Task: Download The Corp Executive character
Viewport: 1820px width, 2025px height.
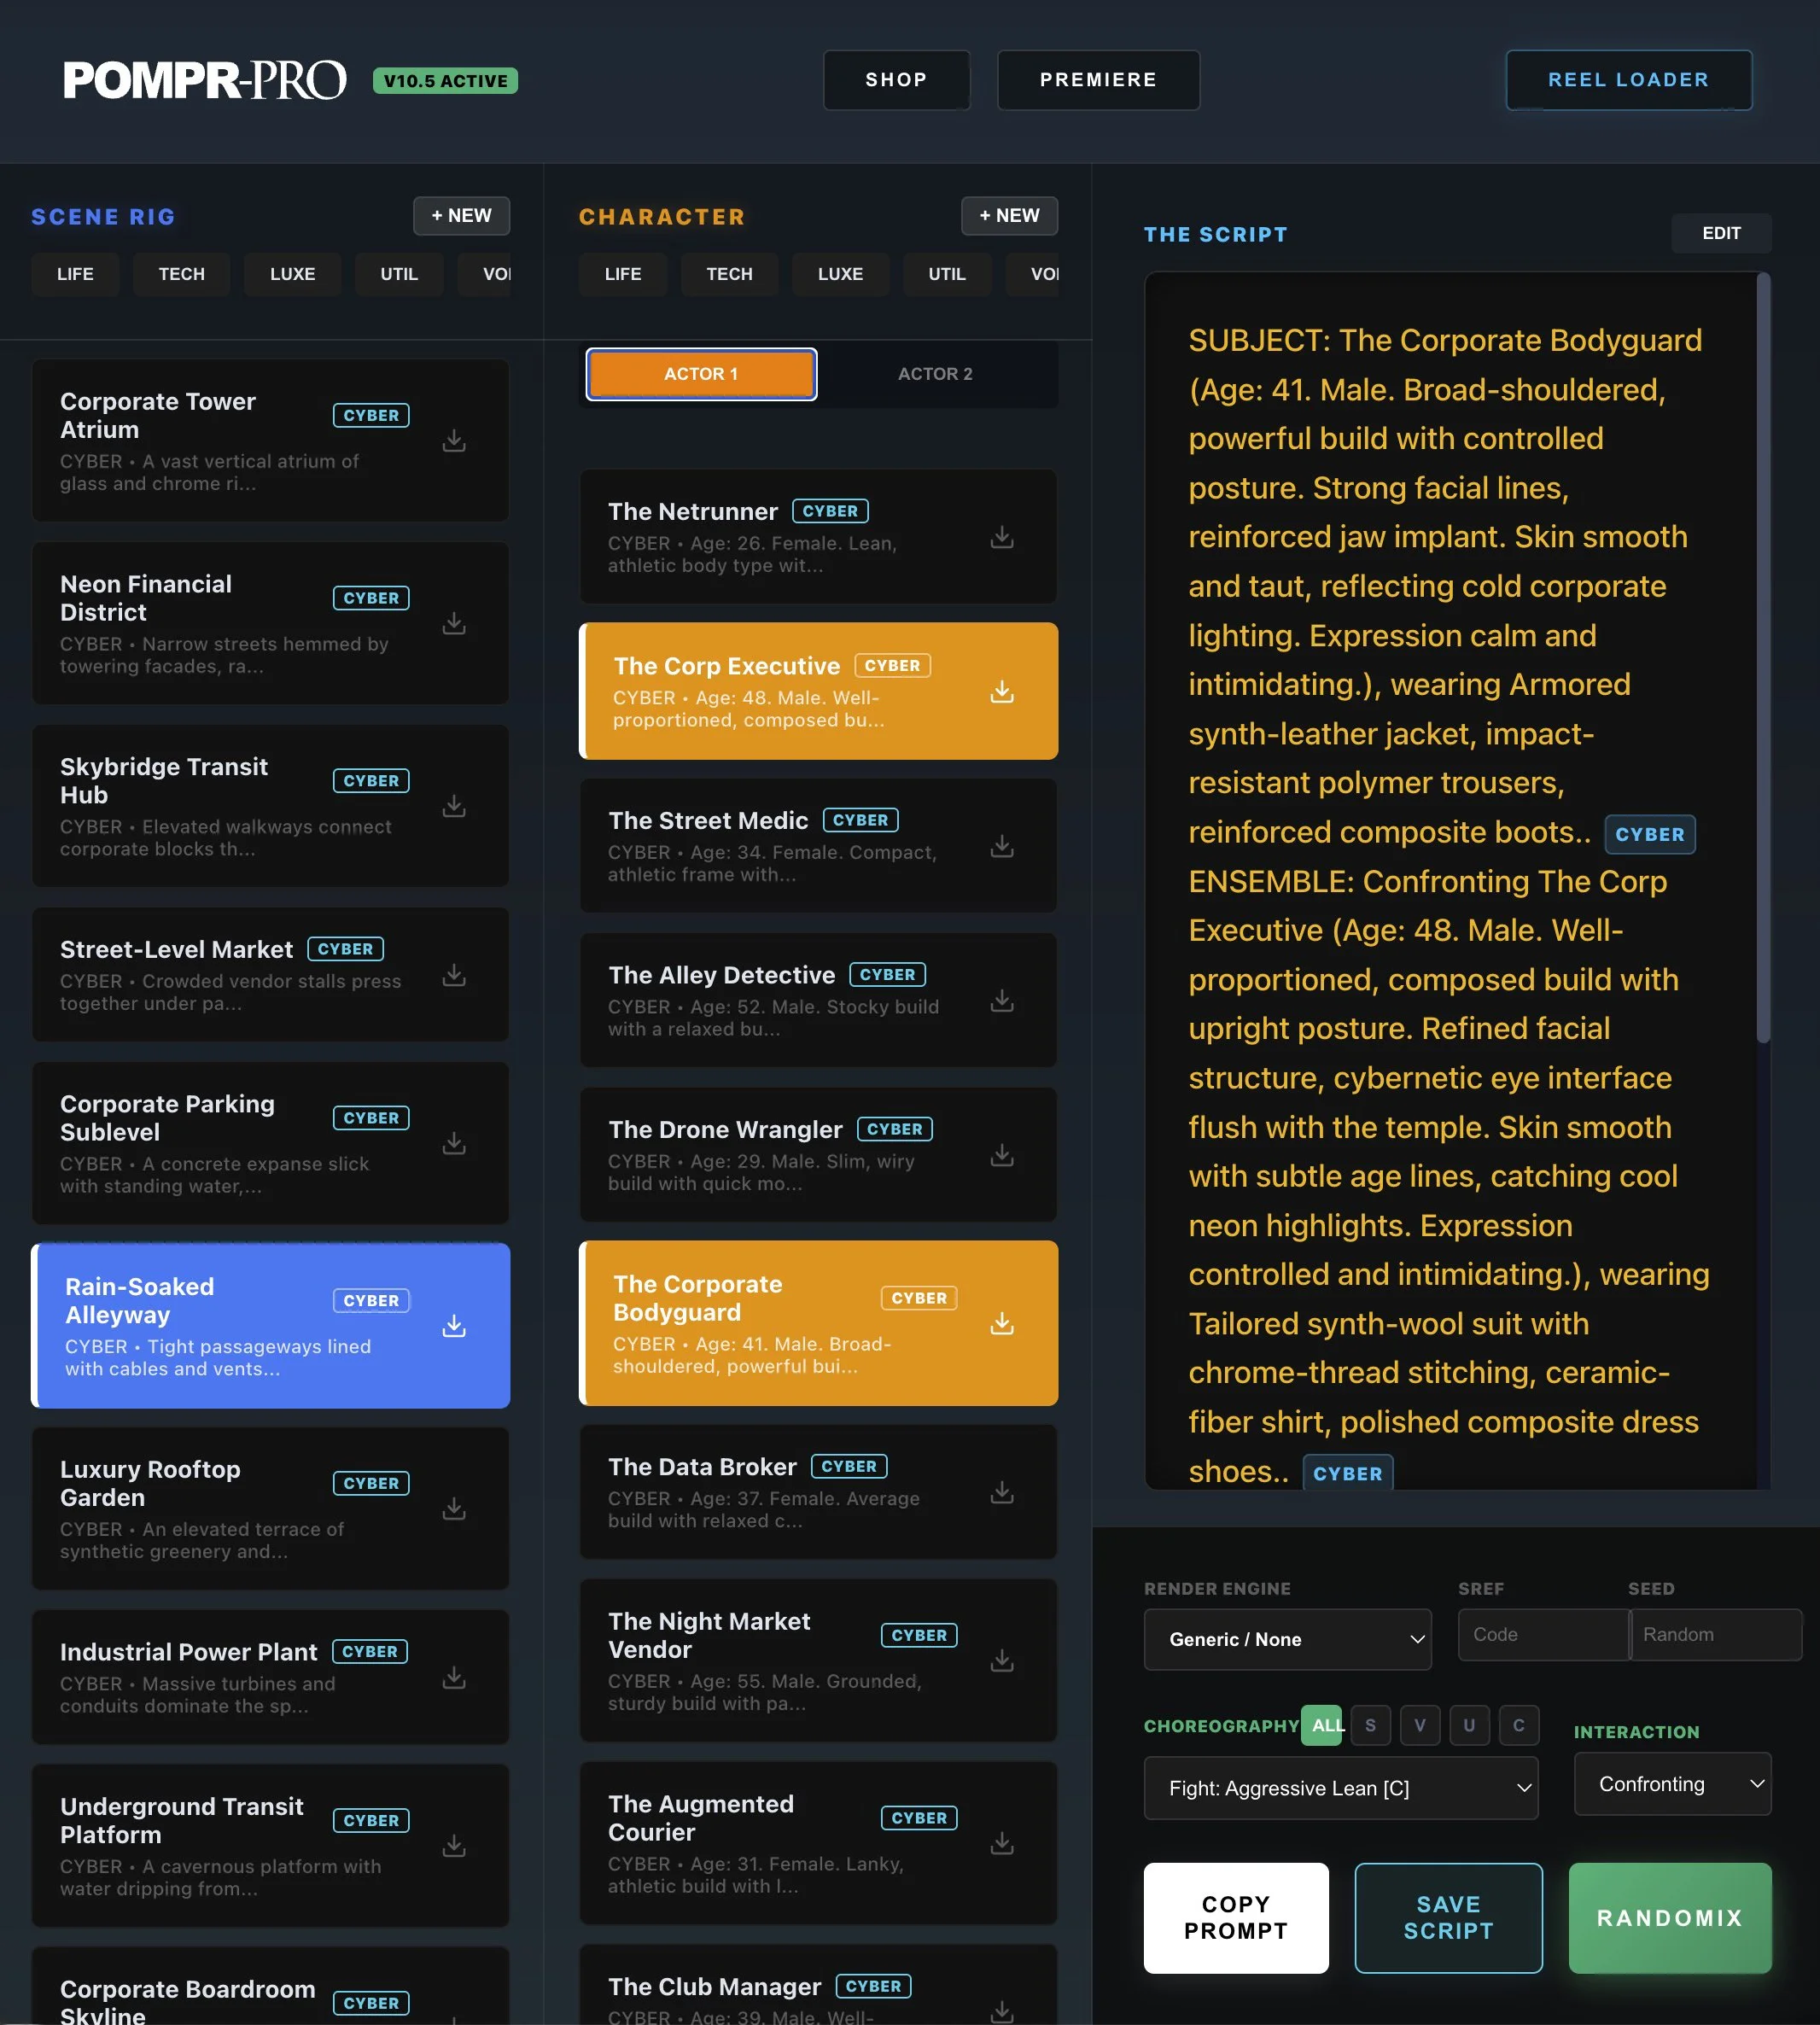Action: point(1002,691)
